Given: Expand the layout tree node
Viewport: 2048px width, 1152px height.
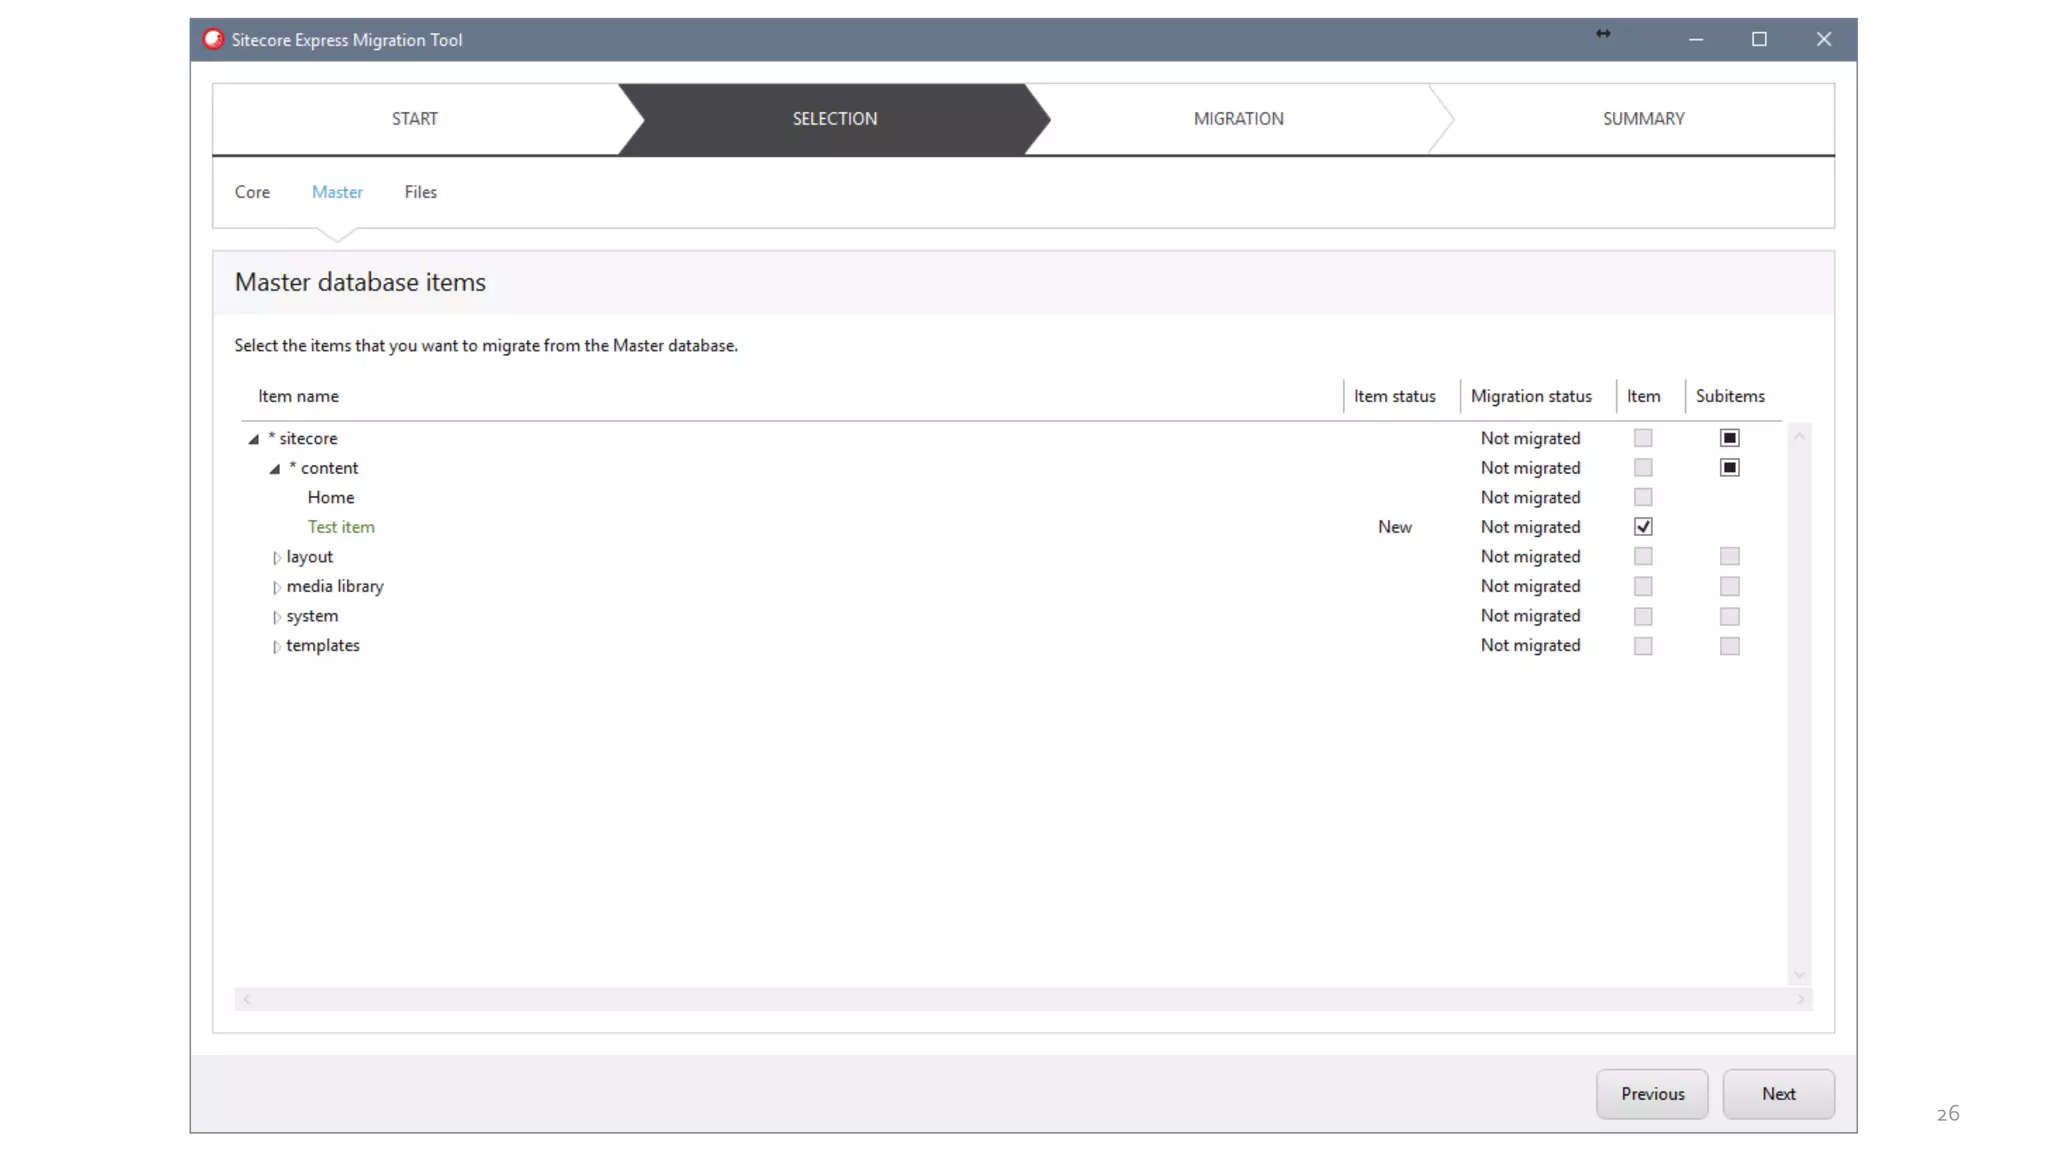Looking at the screenshot, I should (x=276, y=557).
